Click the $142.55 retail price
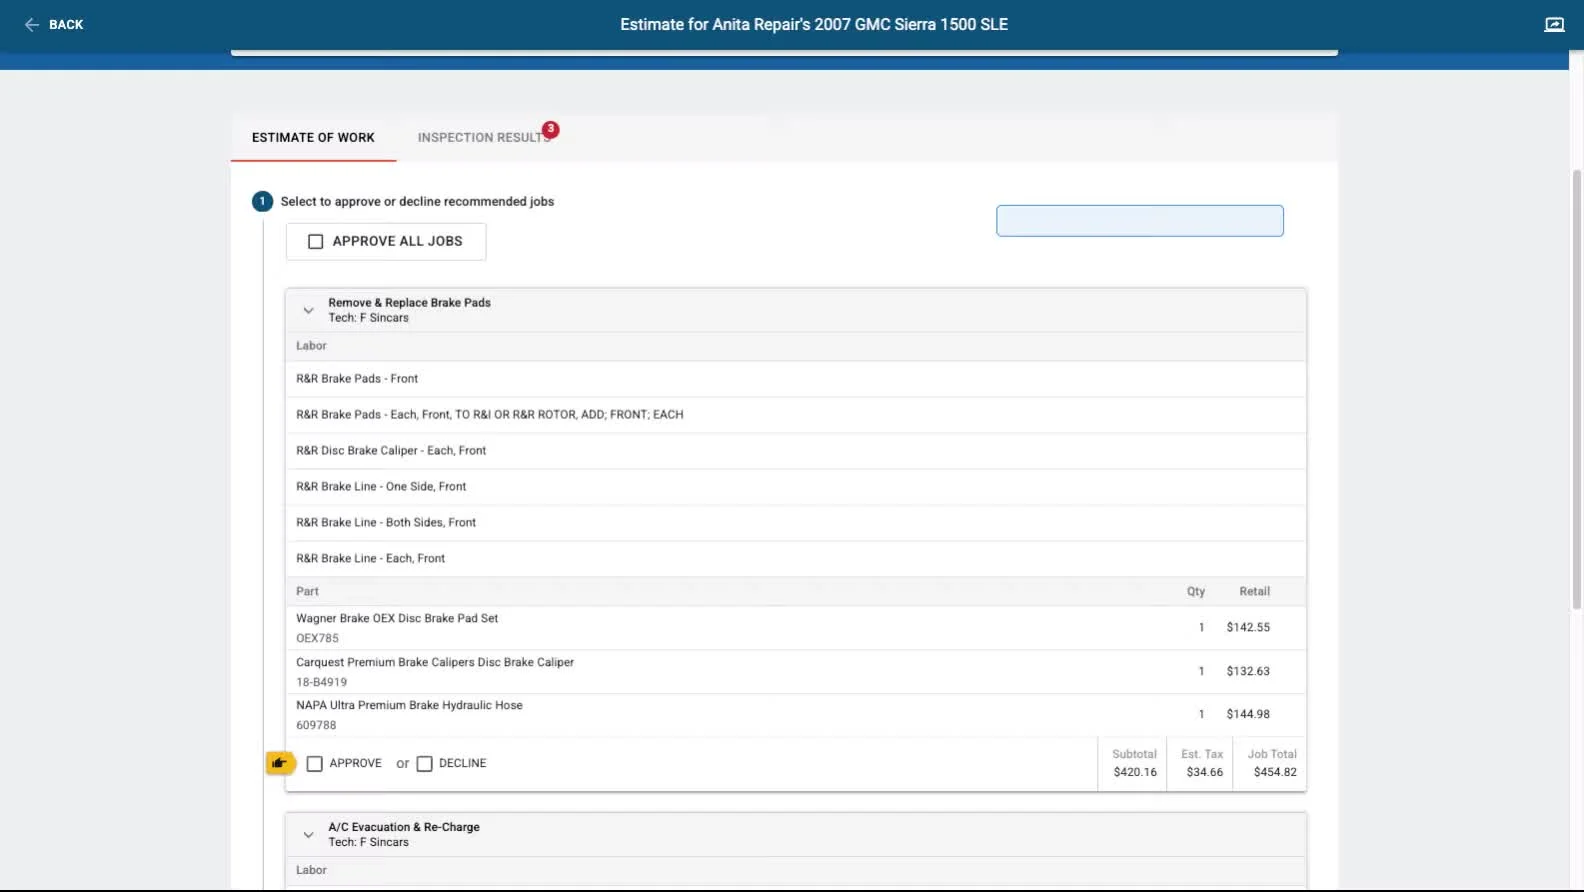The width and height of the screenshot is (1584, 892). click(1248, 628)
